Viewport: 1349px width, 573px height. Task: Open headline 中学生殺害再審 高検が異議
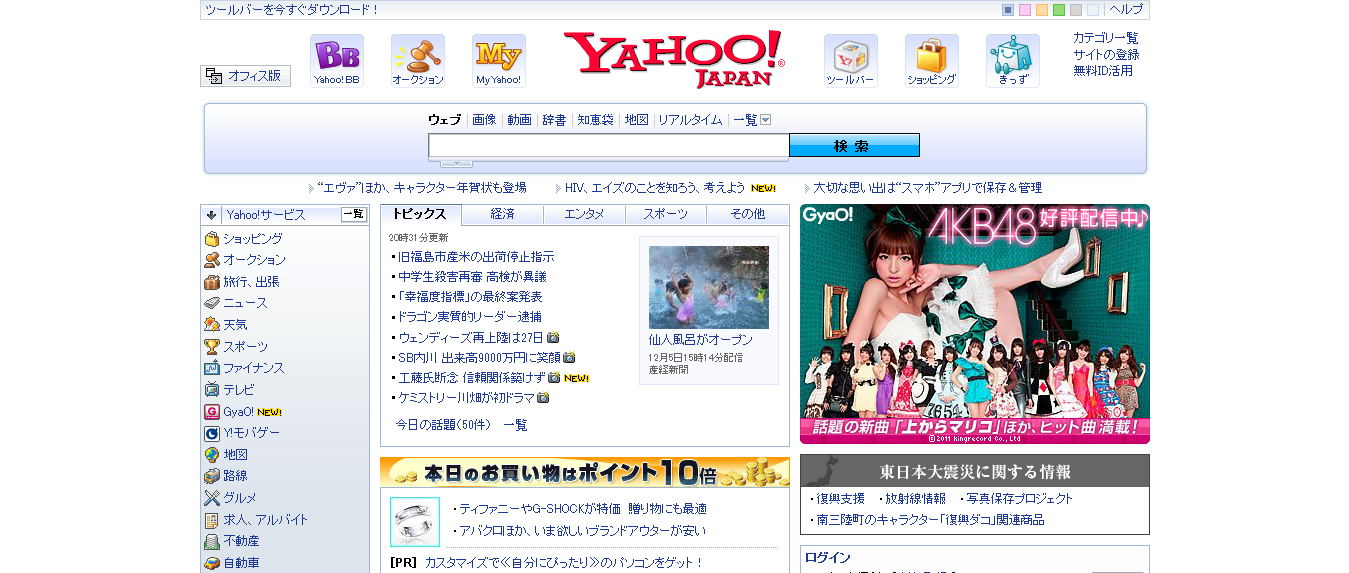(472, 277)
